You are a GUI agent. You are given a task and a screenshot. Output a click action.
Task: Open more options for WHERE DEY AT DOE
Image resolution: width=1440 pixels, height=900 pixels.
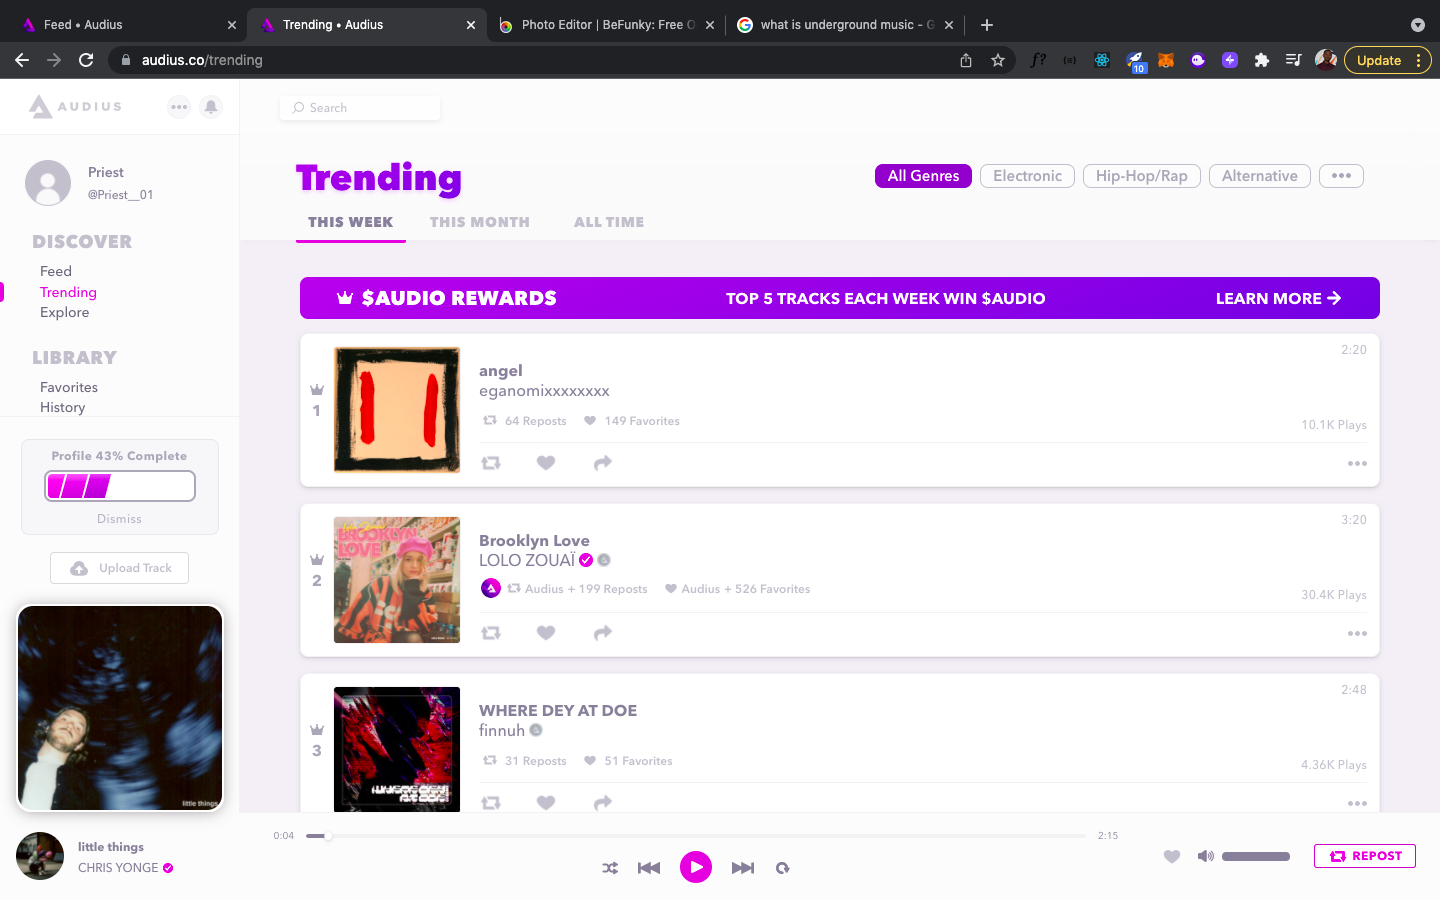tap(1357, 803)
